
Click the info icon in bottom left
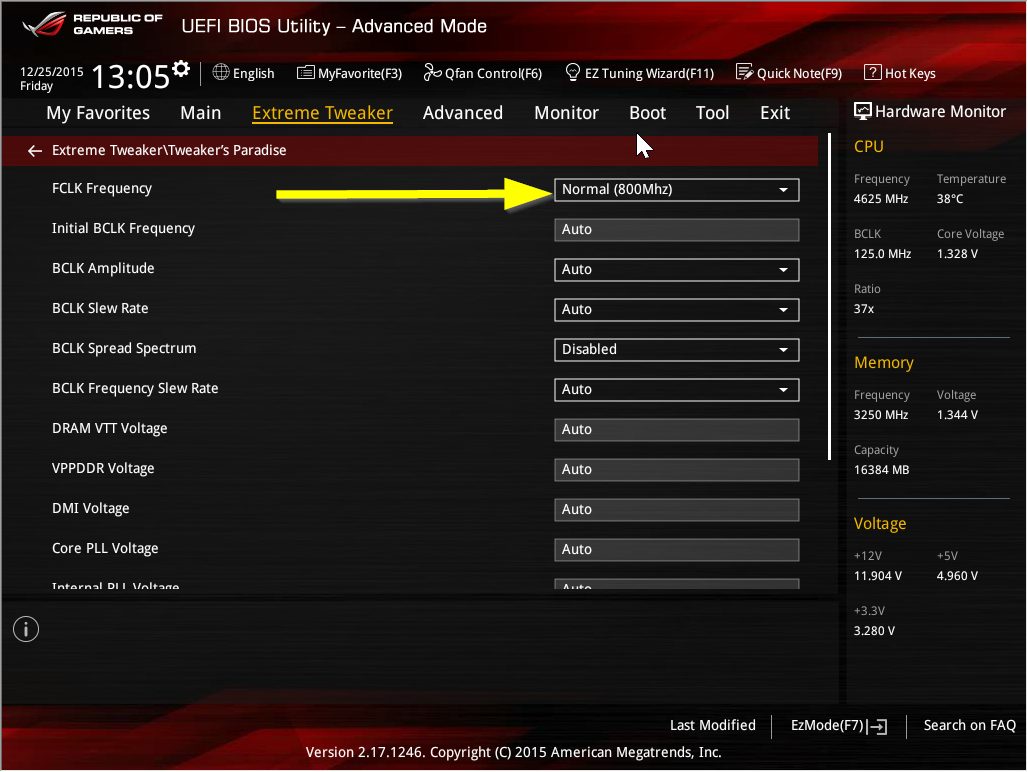(25, 629)
